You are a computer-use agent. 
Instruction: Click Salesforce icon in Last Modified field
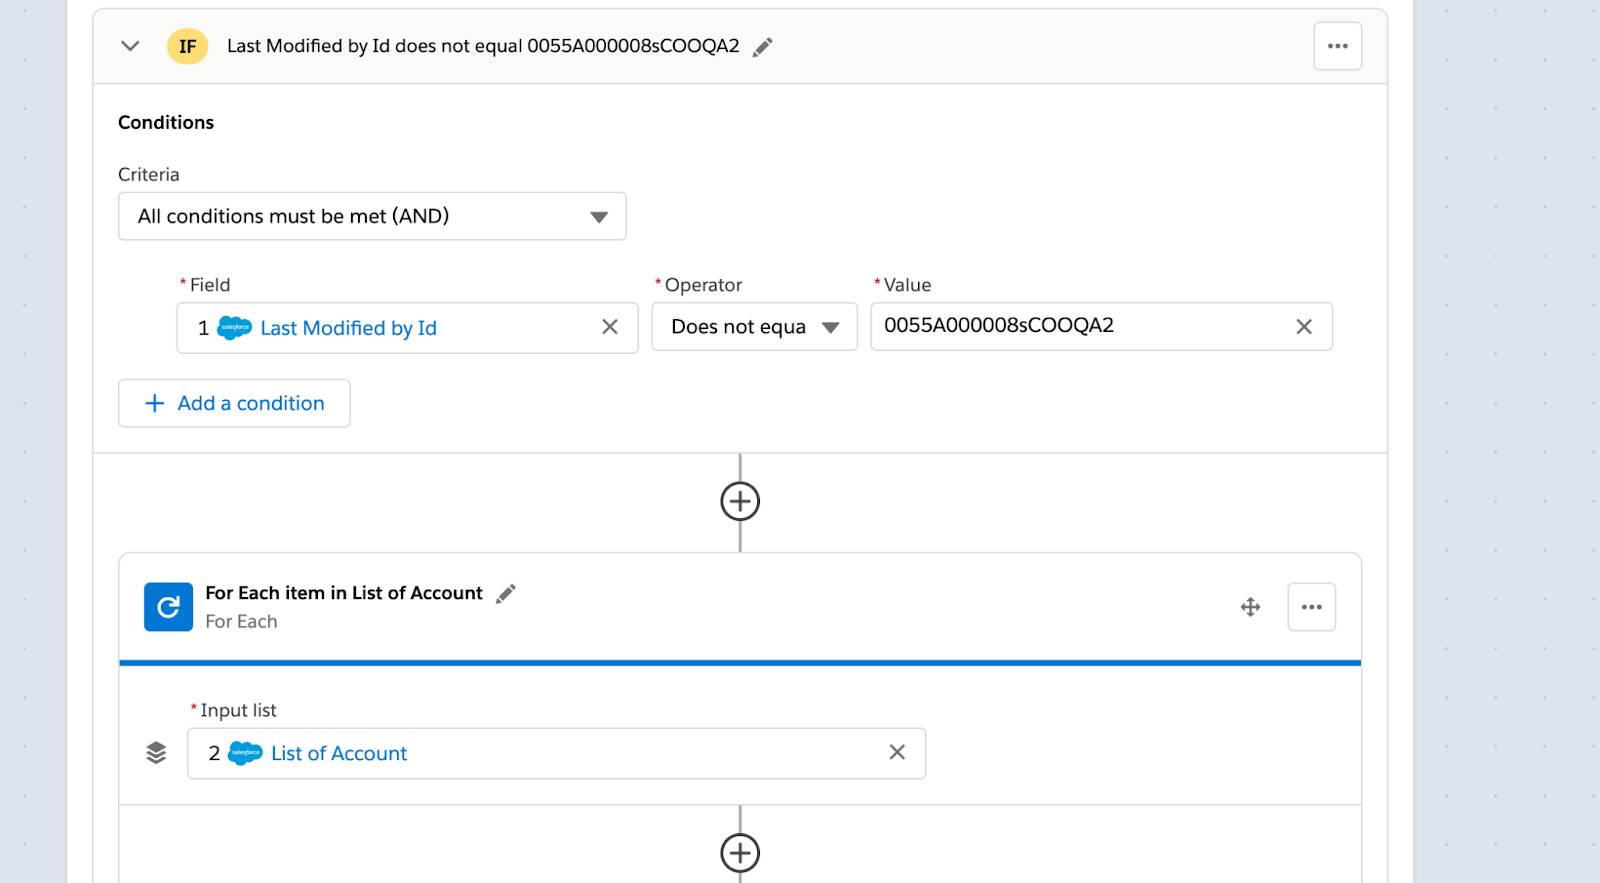[235, 328]
